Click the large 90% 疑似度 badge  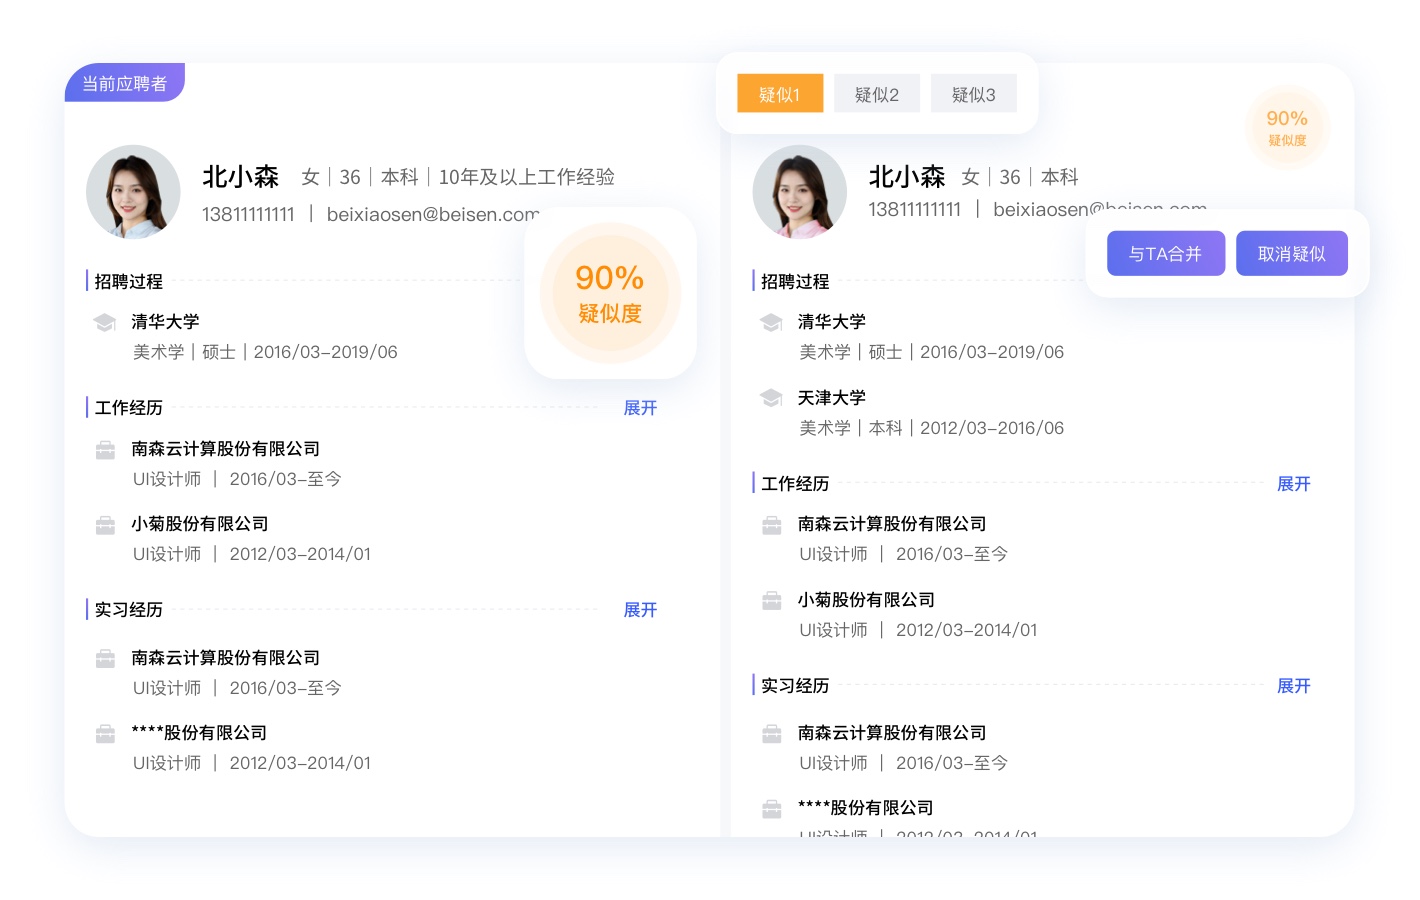[x=610, y=293]
